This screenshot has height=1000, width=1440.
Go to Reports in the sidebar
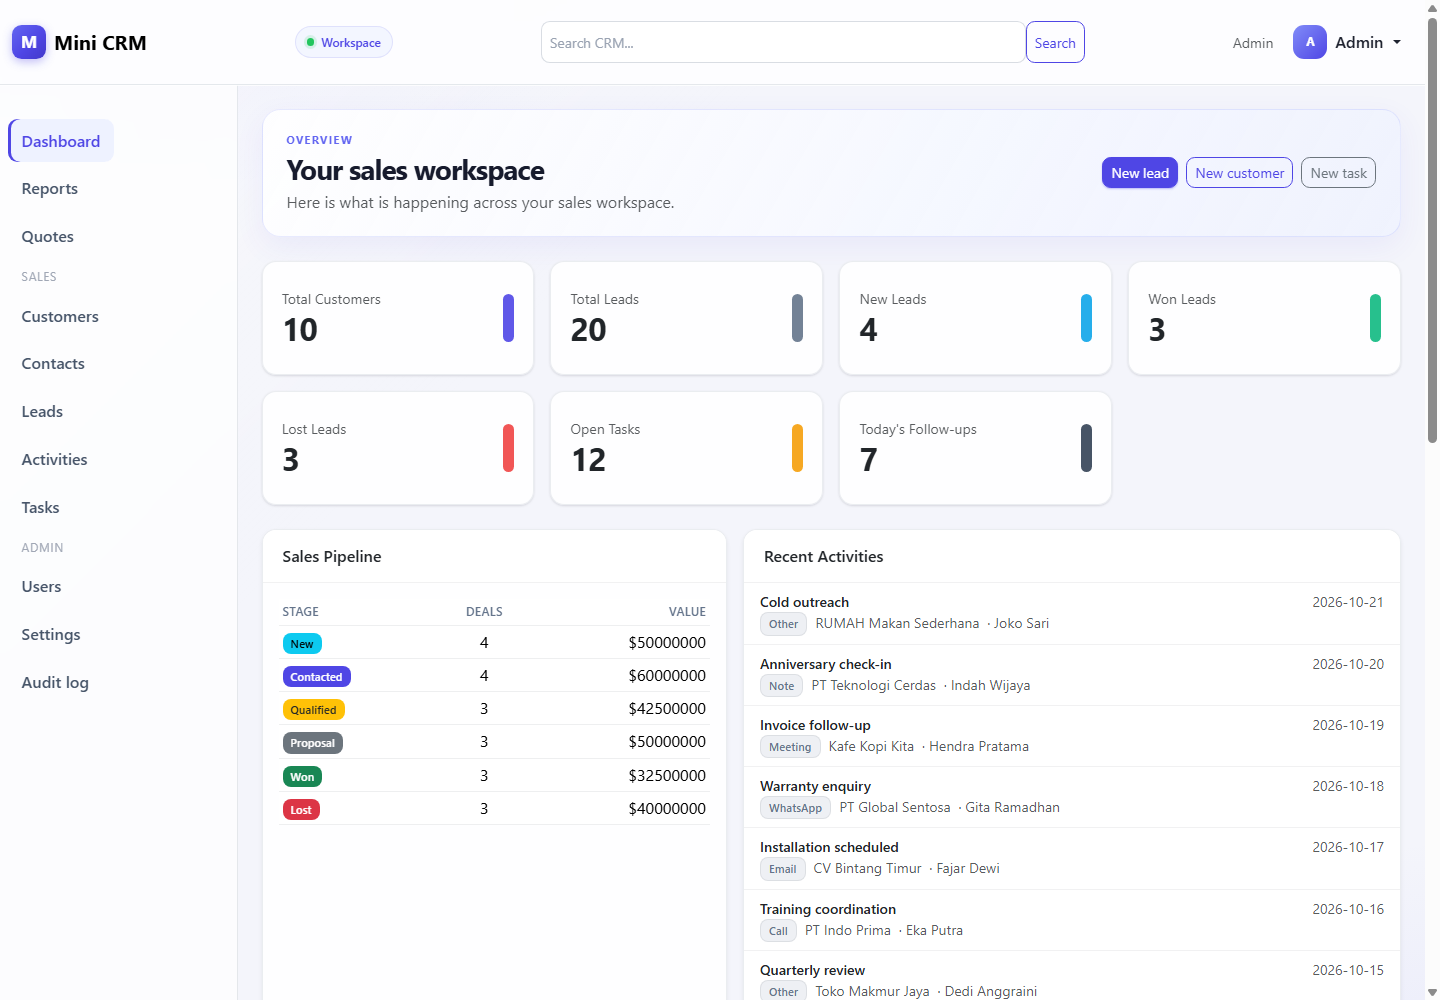pos(50,189)
